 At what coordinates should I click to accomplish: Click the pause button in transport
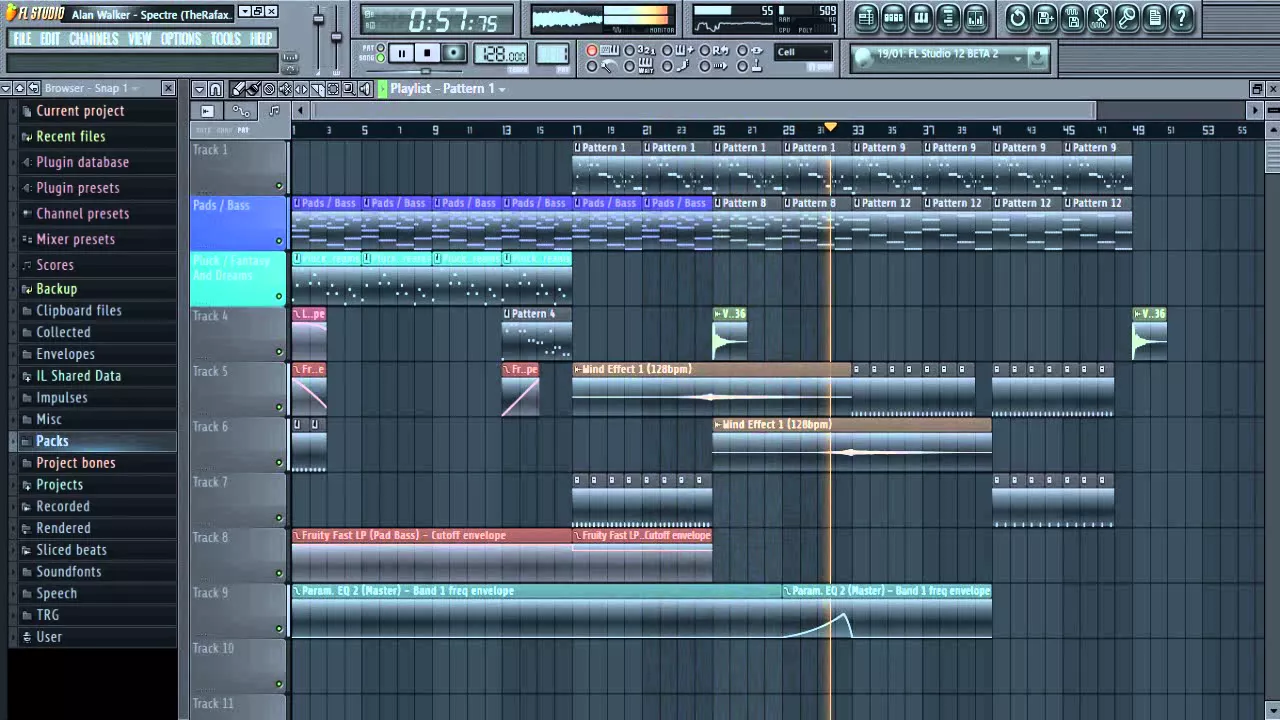(401, 53)
